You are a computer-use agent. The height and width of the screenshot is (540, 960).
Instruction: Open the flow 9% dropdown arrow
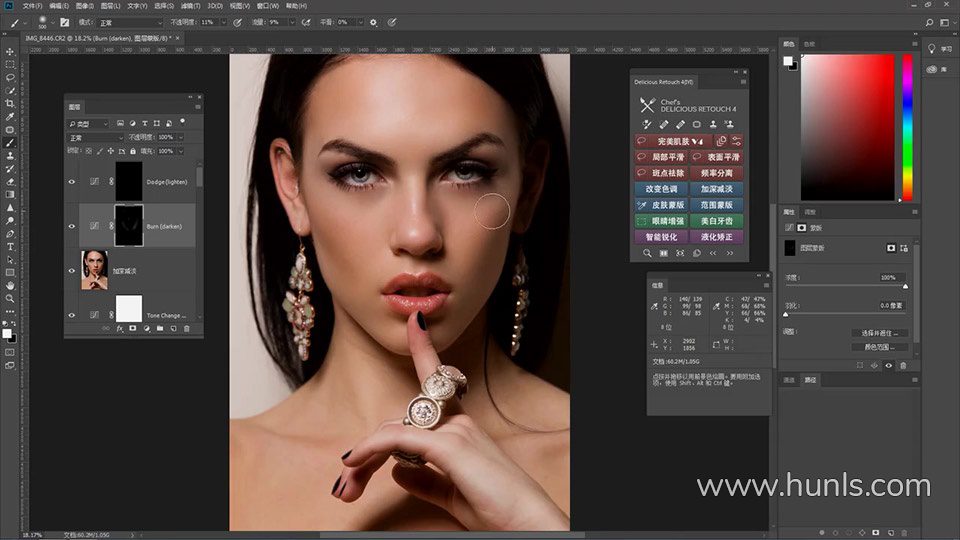(x=292, y=23)
